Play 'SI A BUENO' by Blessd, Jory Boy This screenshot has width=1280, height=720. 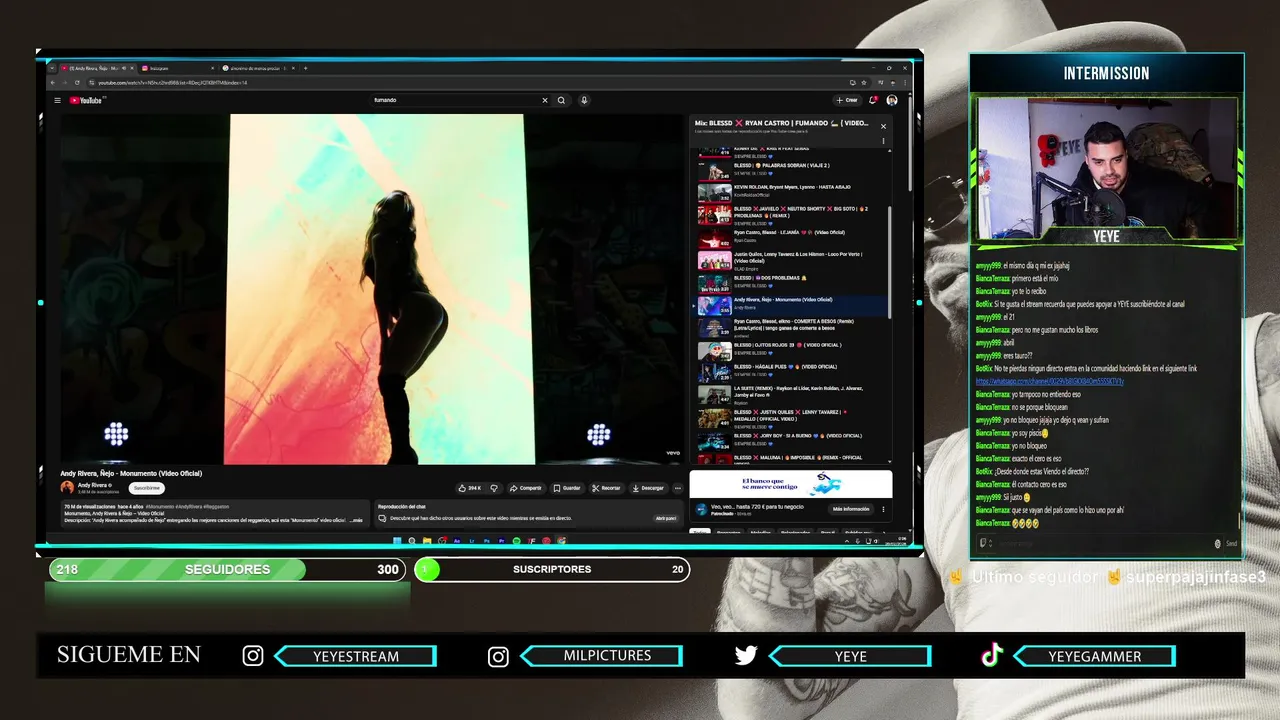coord(790,440)
